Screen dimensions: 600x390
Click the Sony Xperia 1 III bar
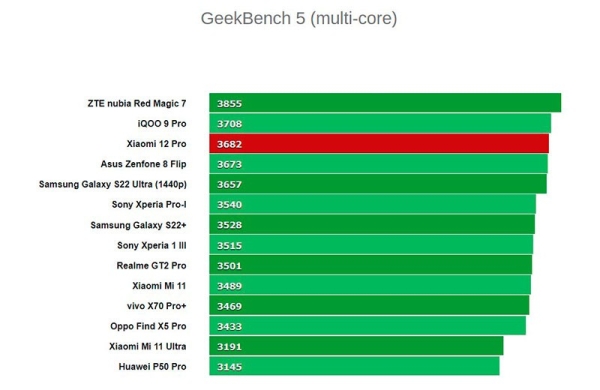pyautogui.click(x=371, y=245)
